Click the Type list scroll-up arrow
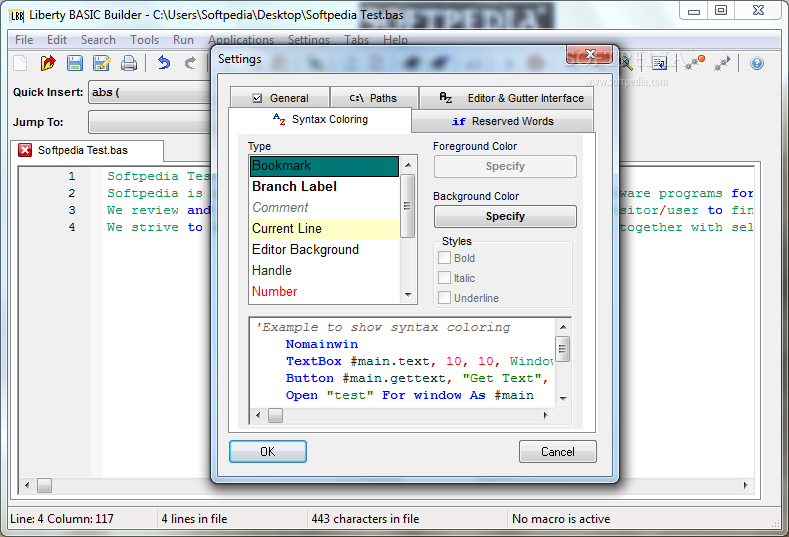789x537 pixels. [408, 165]
